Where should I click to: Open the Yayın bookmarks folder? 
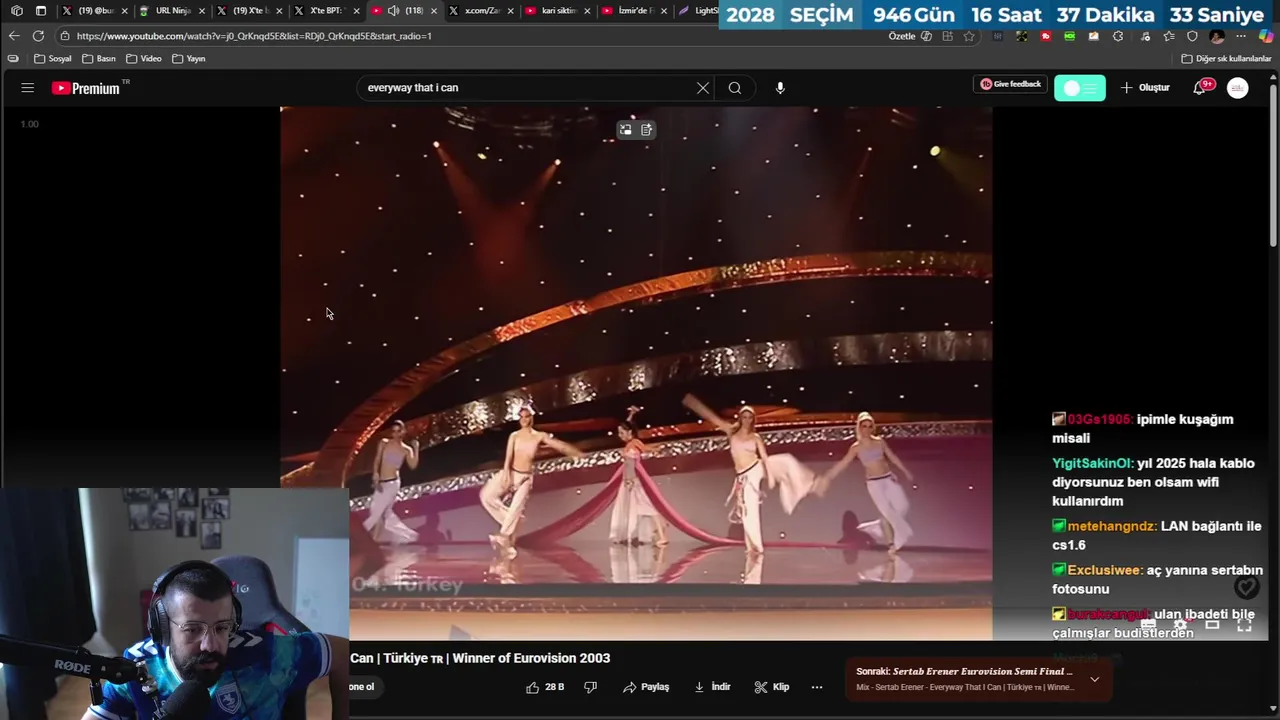(x=189, y=59)
